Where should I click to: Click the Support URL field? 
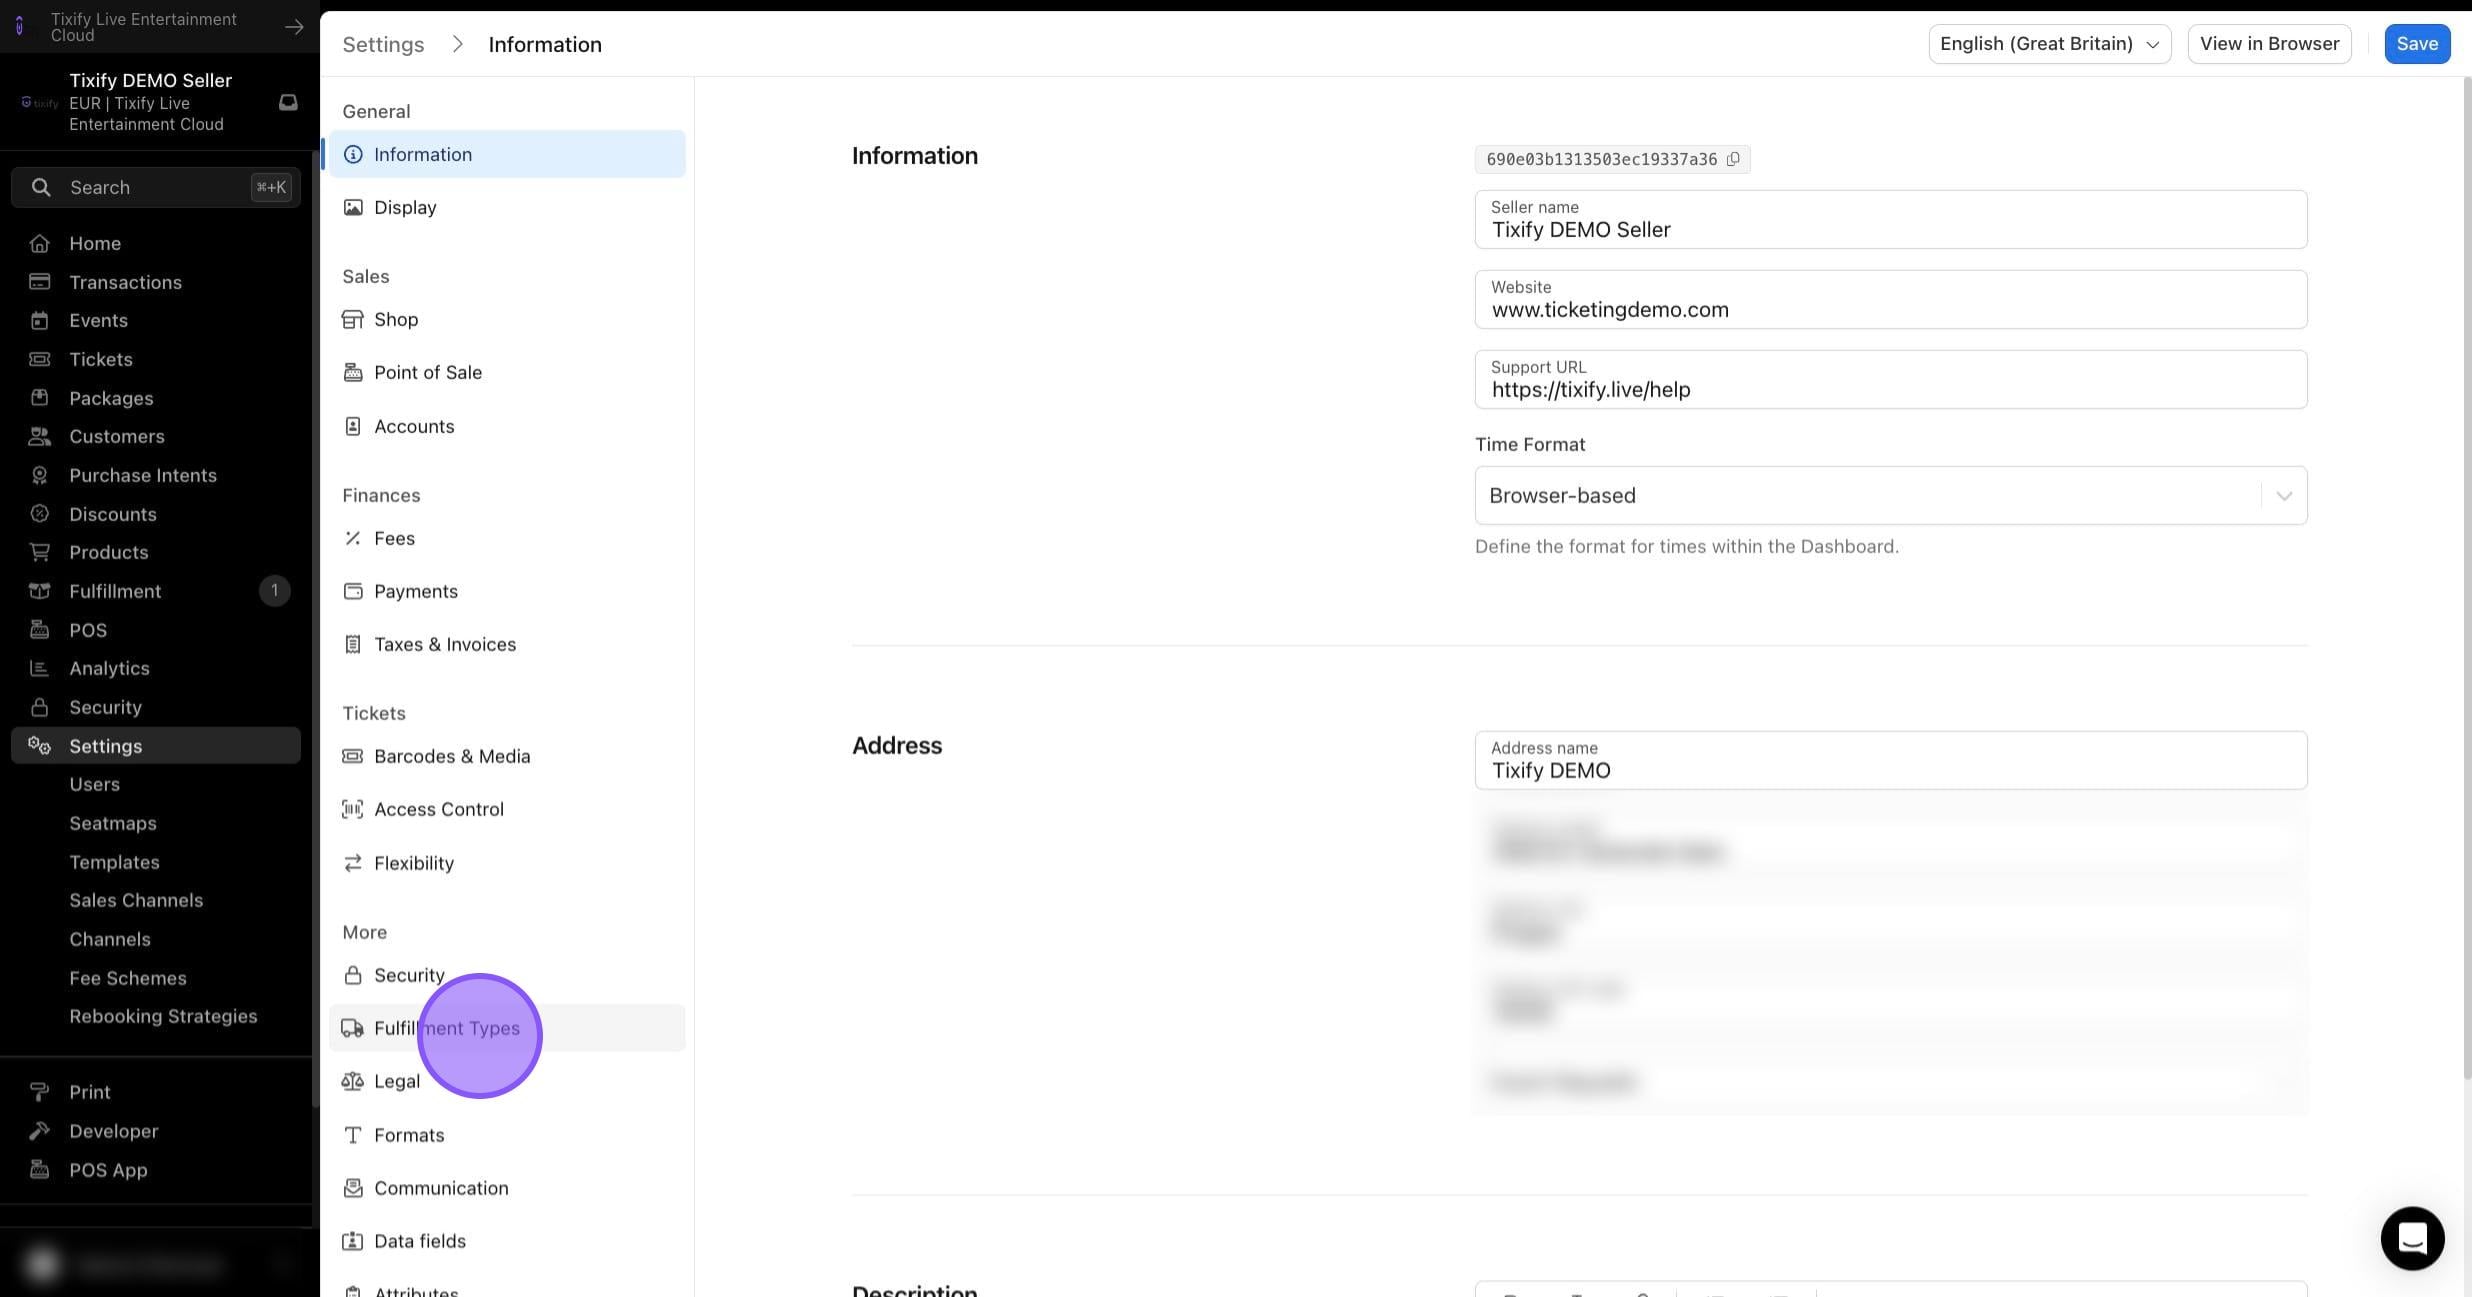tap(1890, 379)
